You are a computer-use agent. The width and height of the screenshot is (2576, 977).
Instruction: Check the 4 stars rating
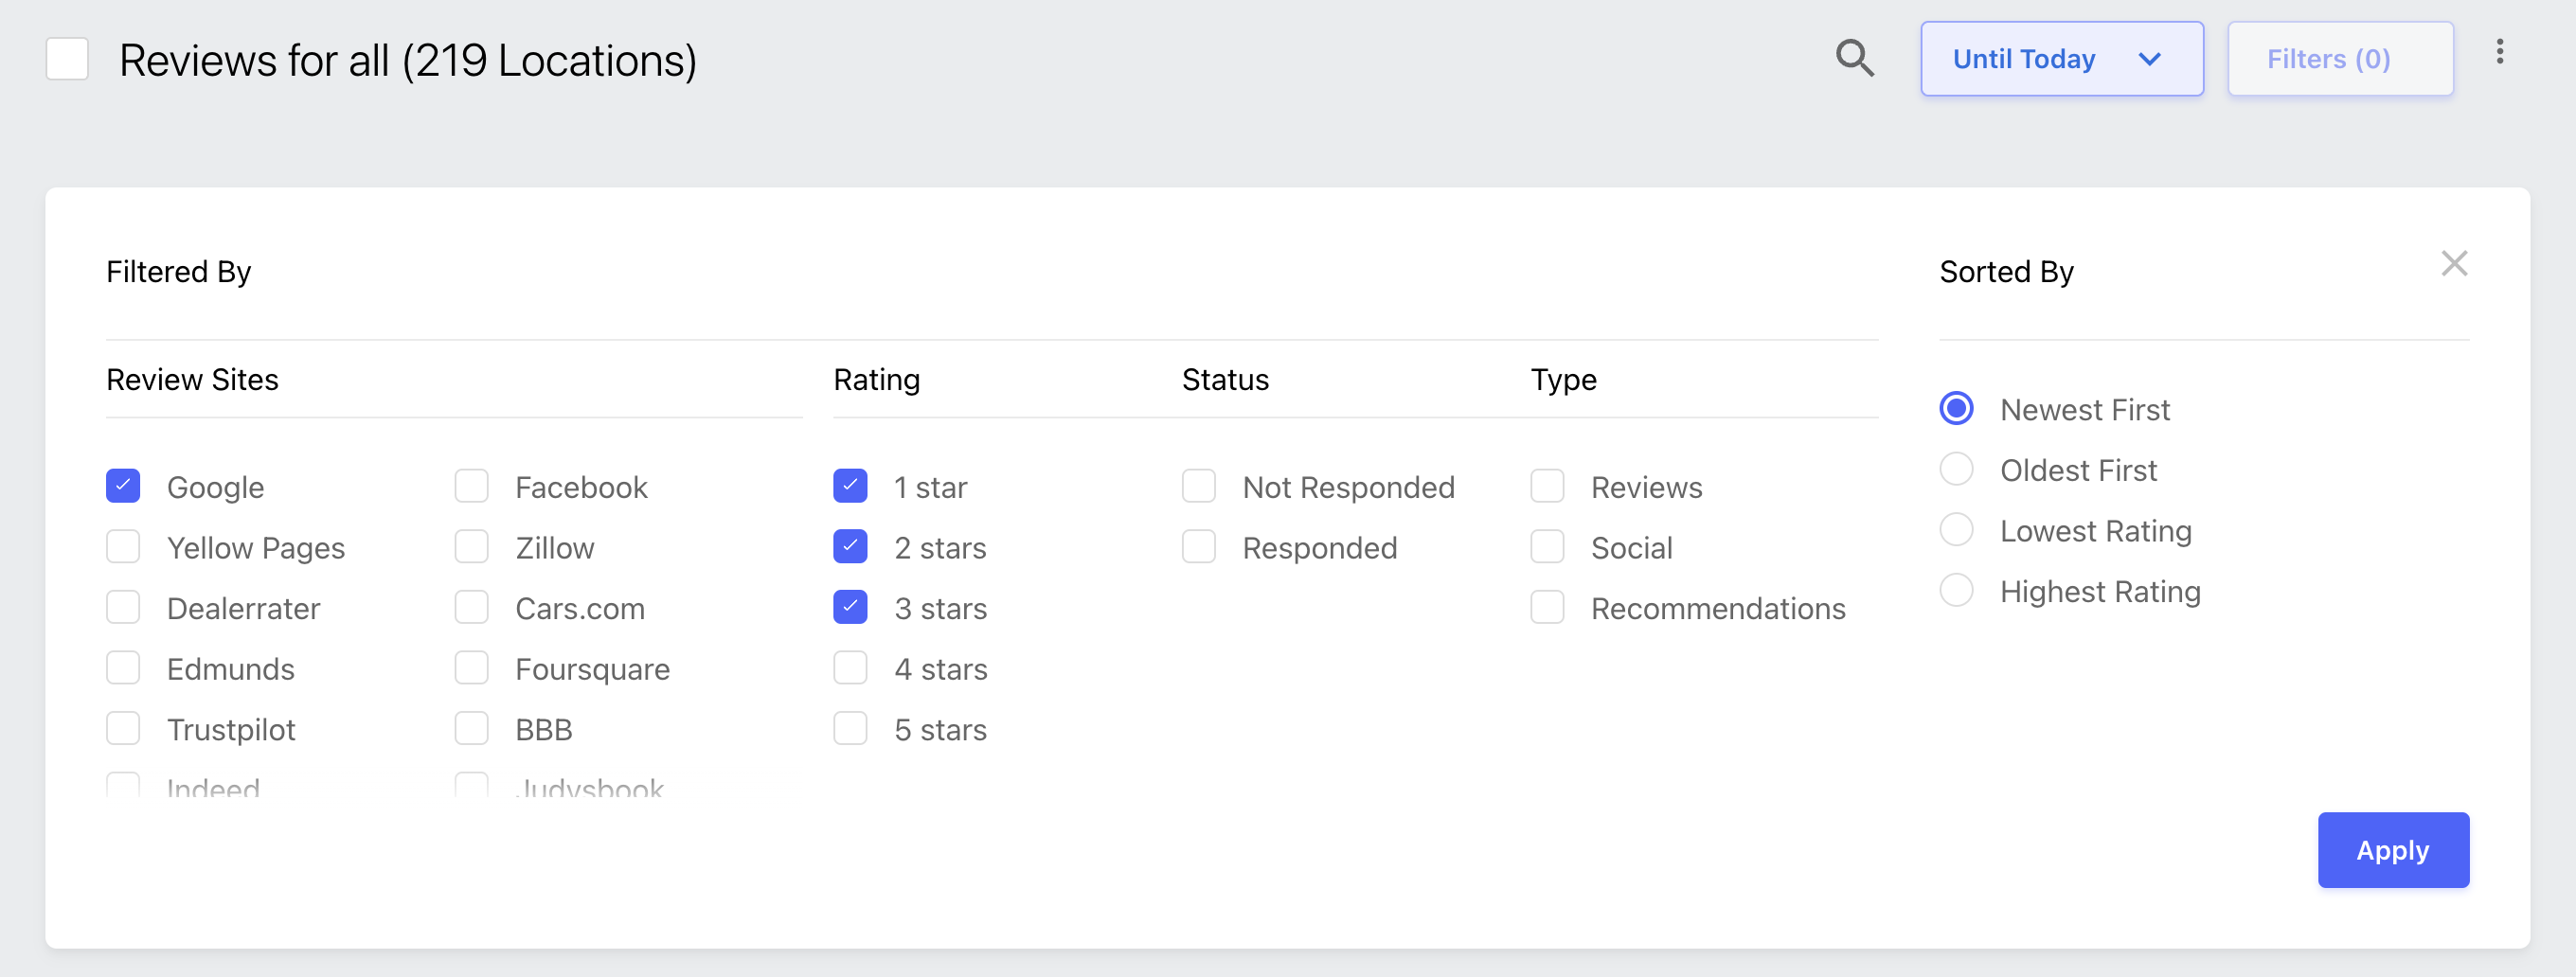click(850, 668)
